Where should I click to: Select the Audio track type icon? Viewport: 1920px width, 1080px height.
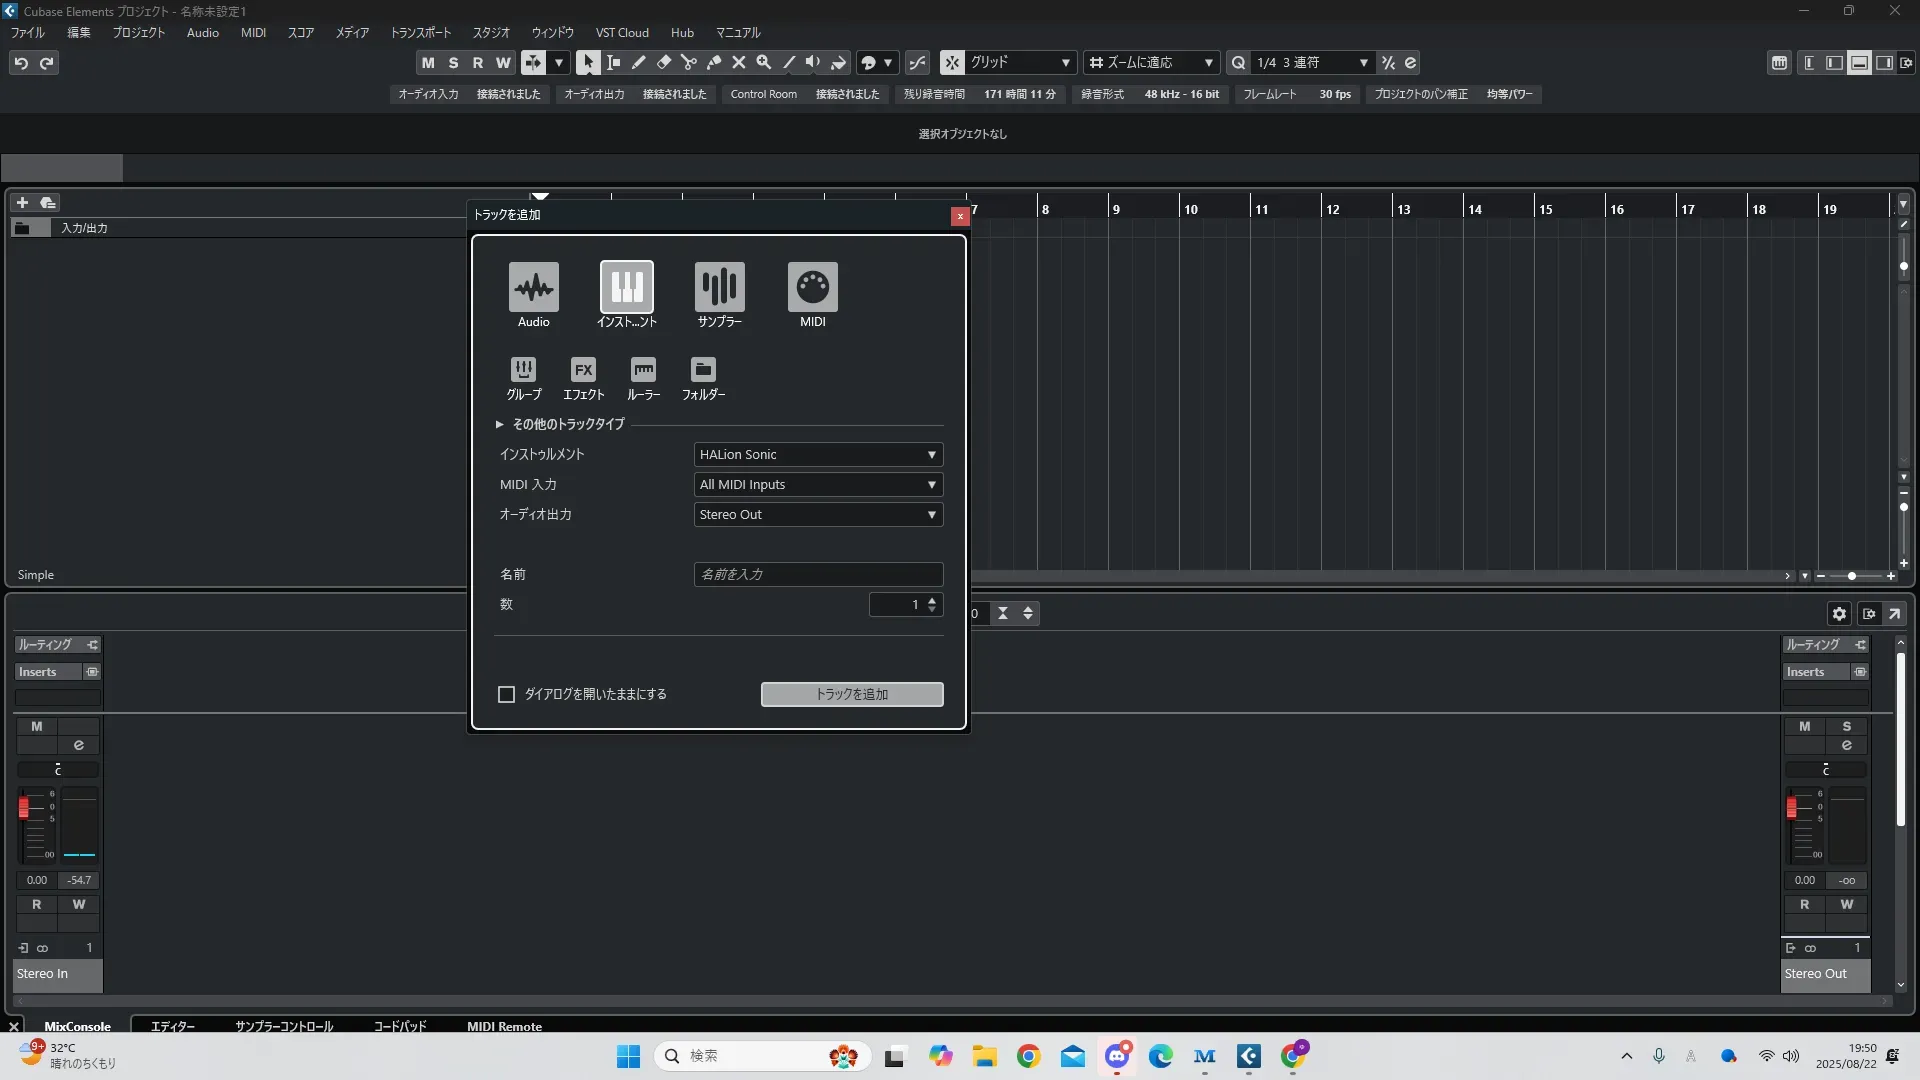533,288
